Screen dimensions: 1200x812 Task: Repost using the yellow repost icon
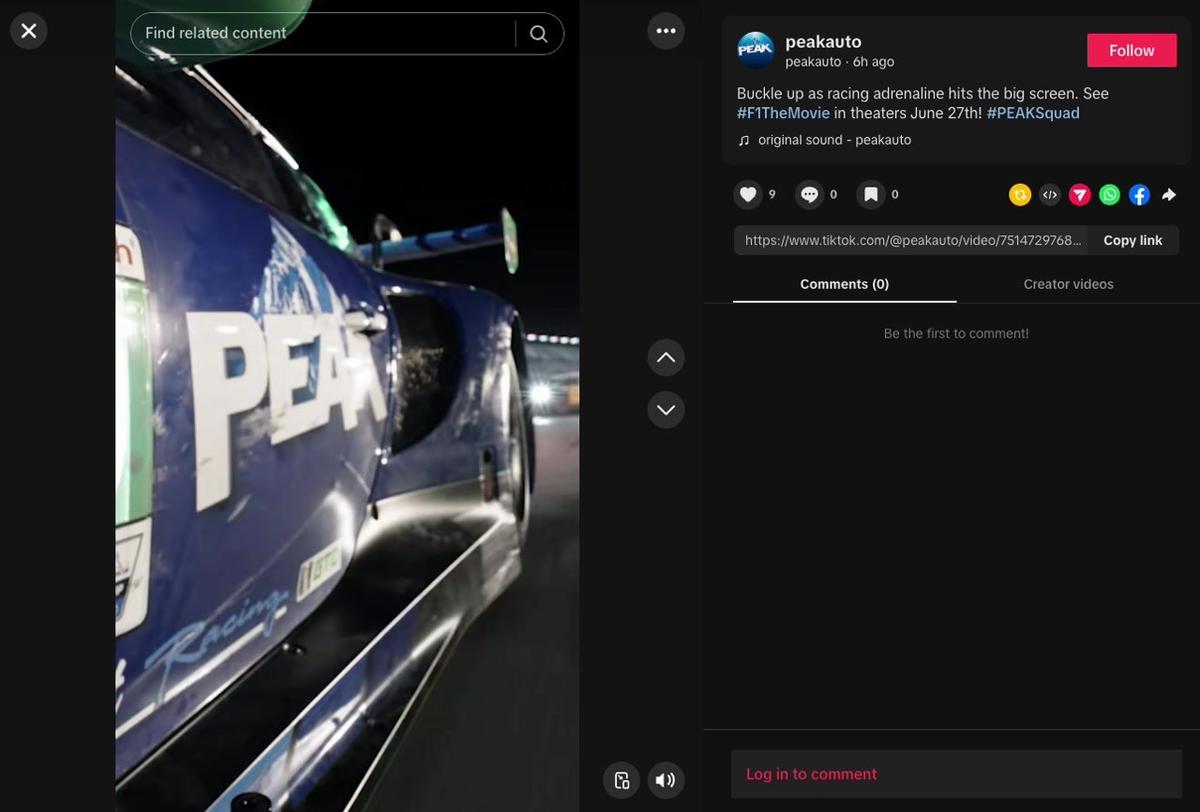tap(1020, 195)
